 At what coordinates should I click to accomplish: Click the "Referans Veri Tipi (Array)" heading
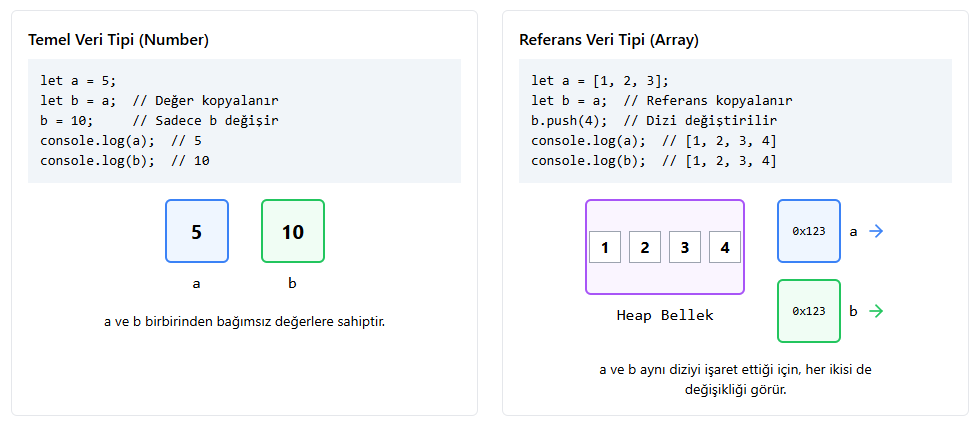(x=609, y=41)
